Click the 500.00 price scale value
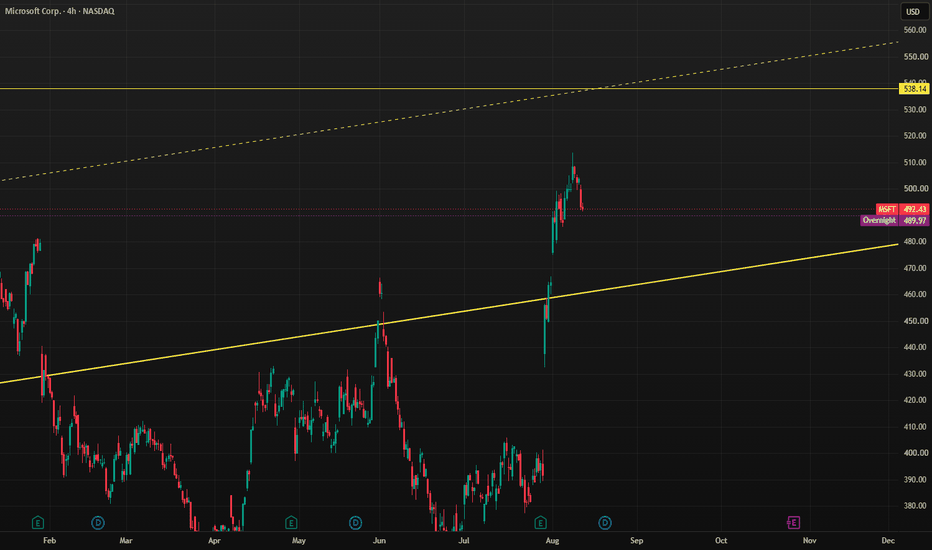Viewport: 932px width, 550px height. [x=915, y=188]
